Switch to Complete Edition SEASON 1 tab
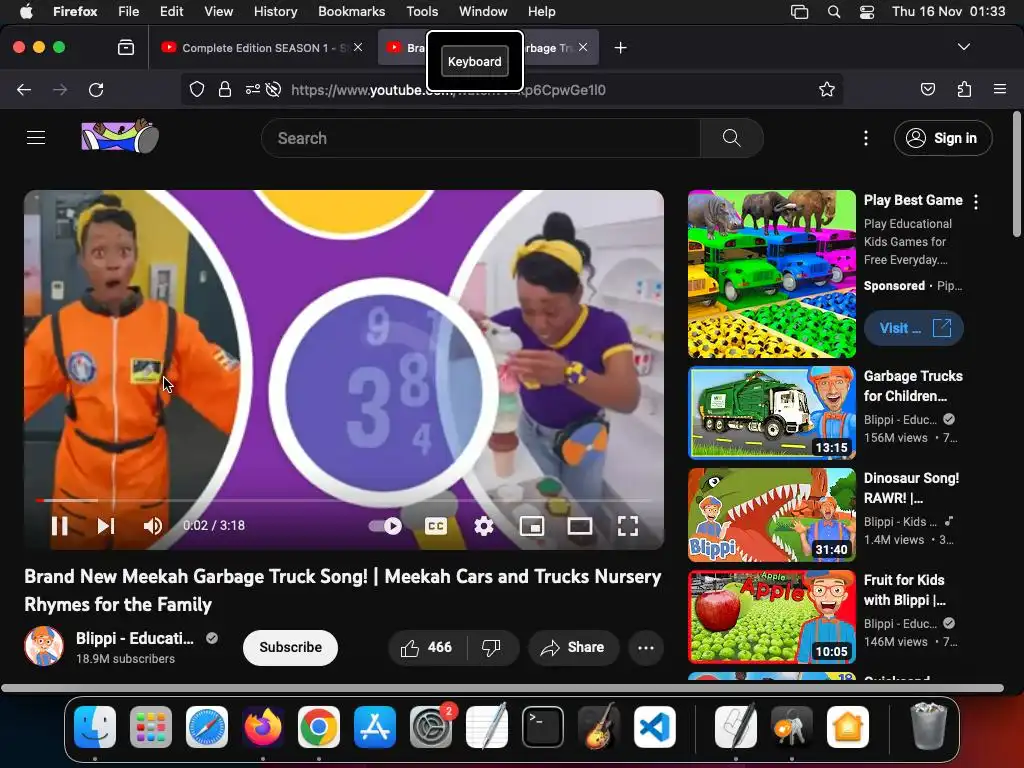 (x=261, y=48)
